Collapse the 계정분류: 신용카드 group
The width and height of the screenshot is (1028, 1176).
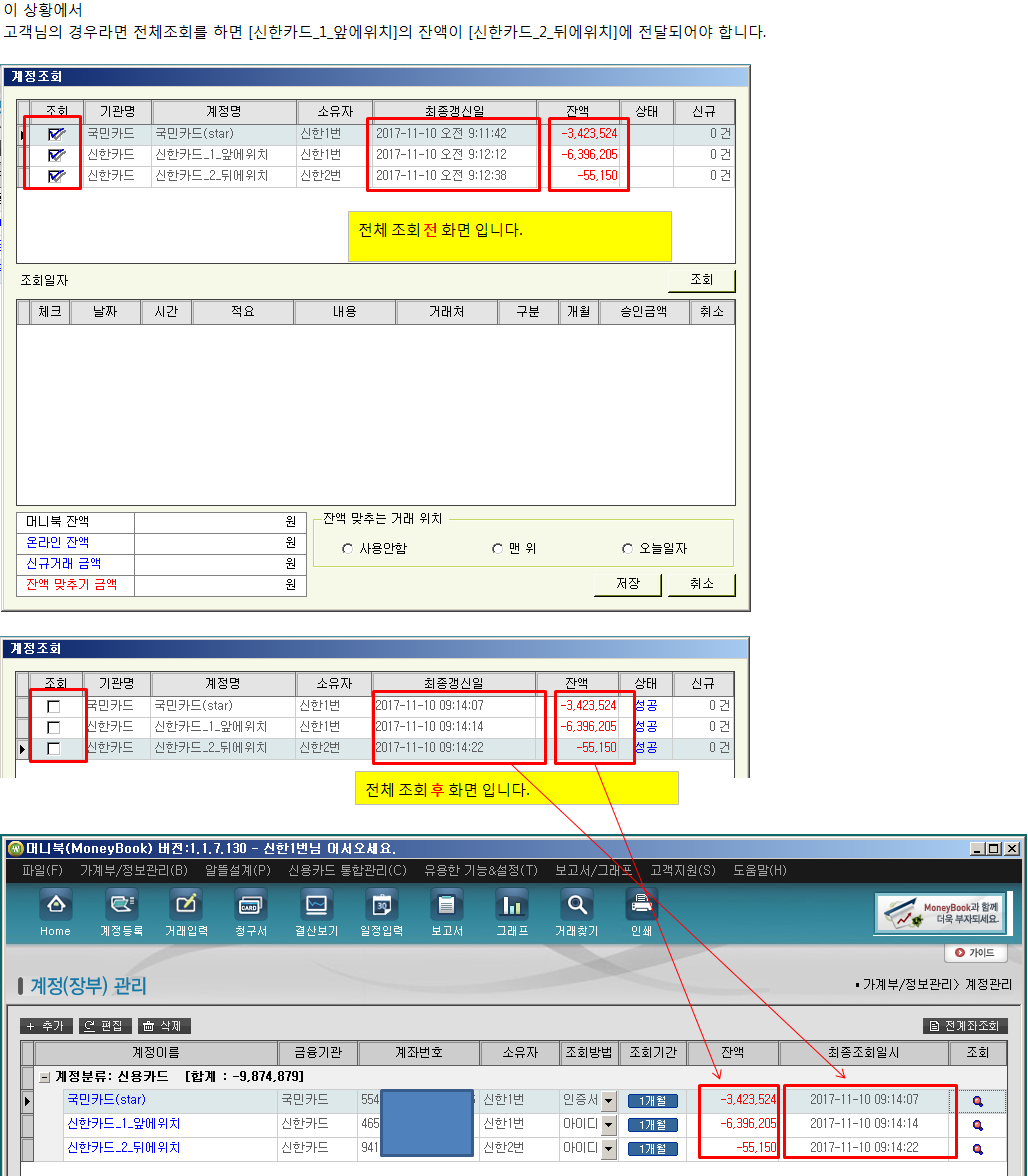(x=45, y=1077)
